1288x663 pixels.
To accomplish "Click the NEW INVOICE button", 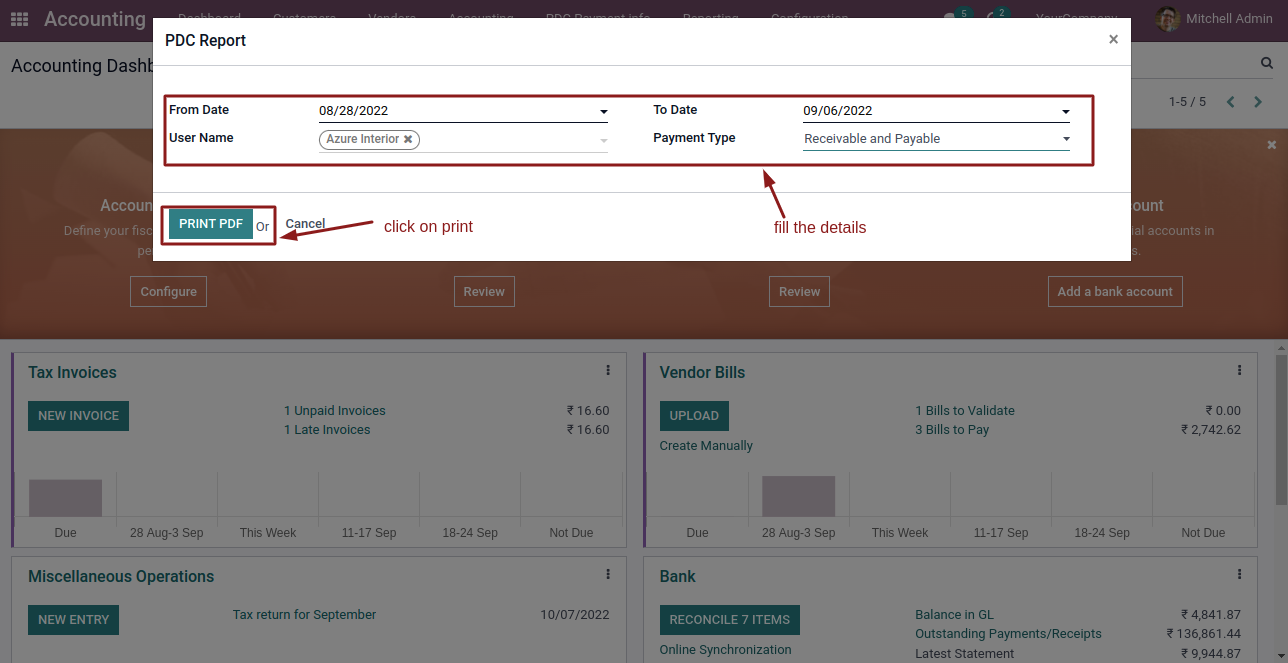I will pos(78,416).
